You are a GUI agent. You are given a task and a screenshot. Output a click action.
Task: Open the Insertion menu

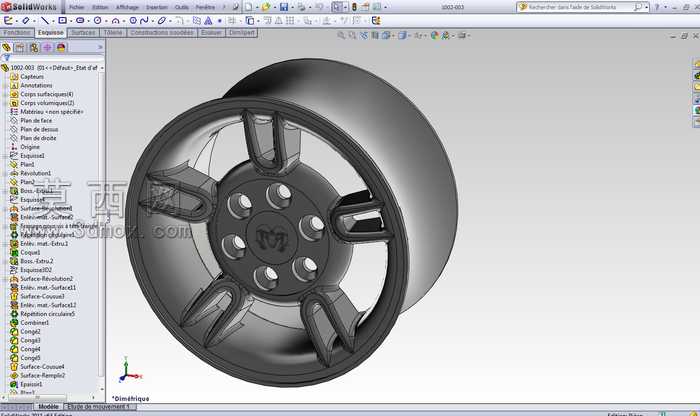pyautogui.click(x=157, y=7)
